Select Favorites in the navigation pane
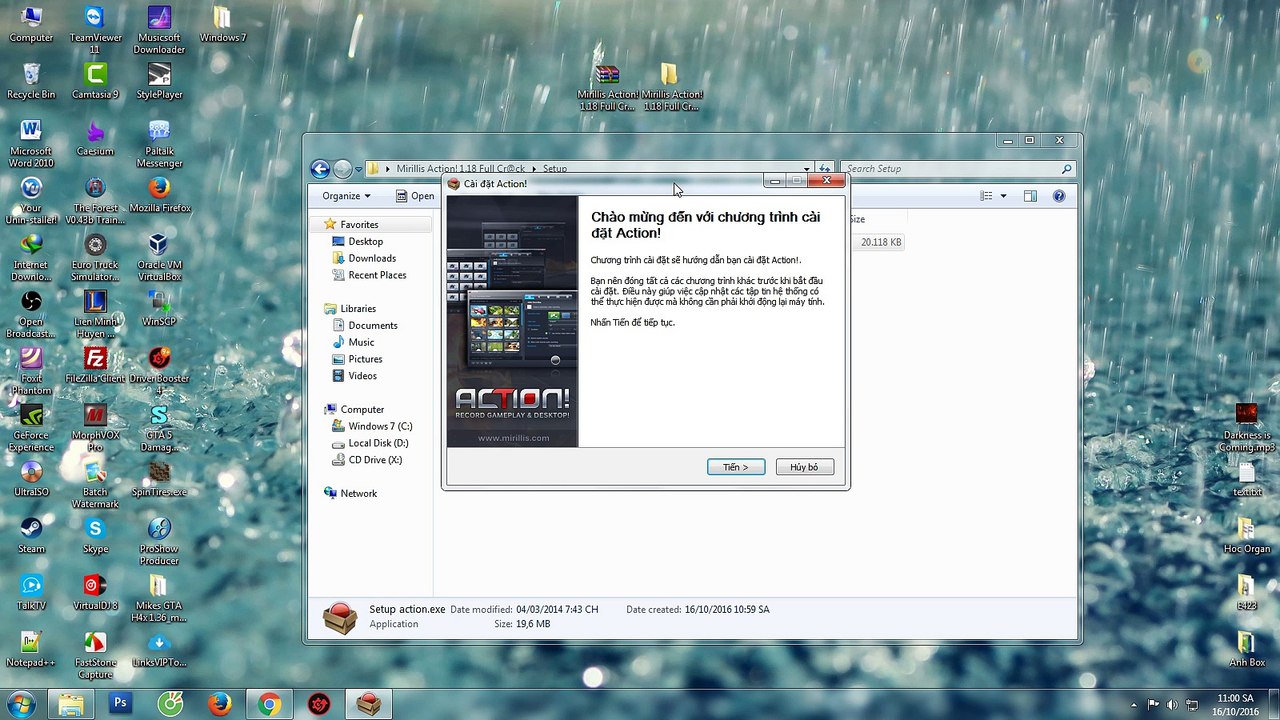The height and width of the screenshot is (720, 1280). [x=359, y=225]
